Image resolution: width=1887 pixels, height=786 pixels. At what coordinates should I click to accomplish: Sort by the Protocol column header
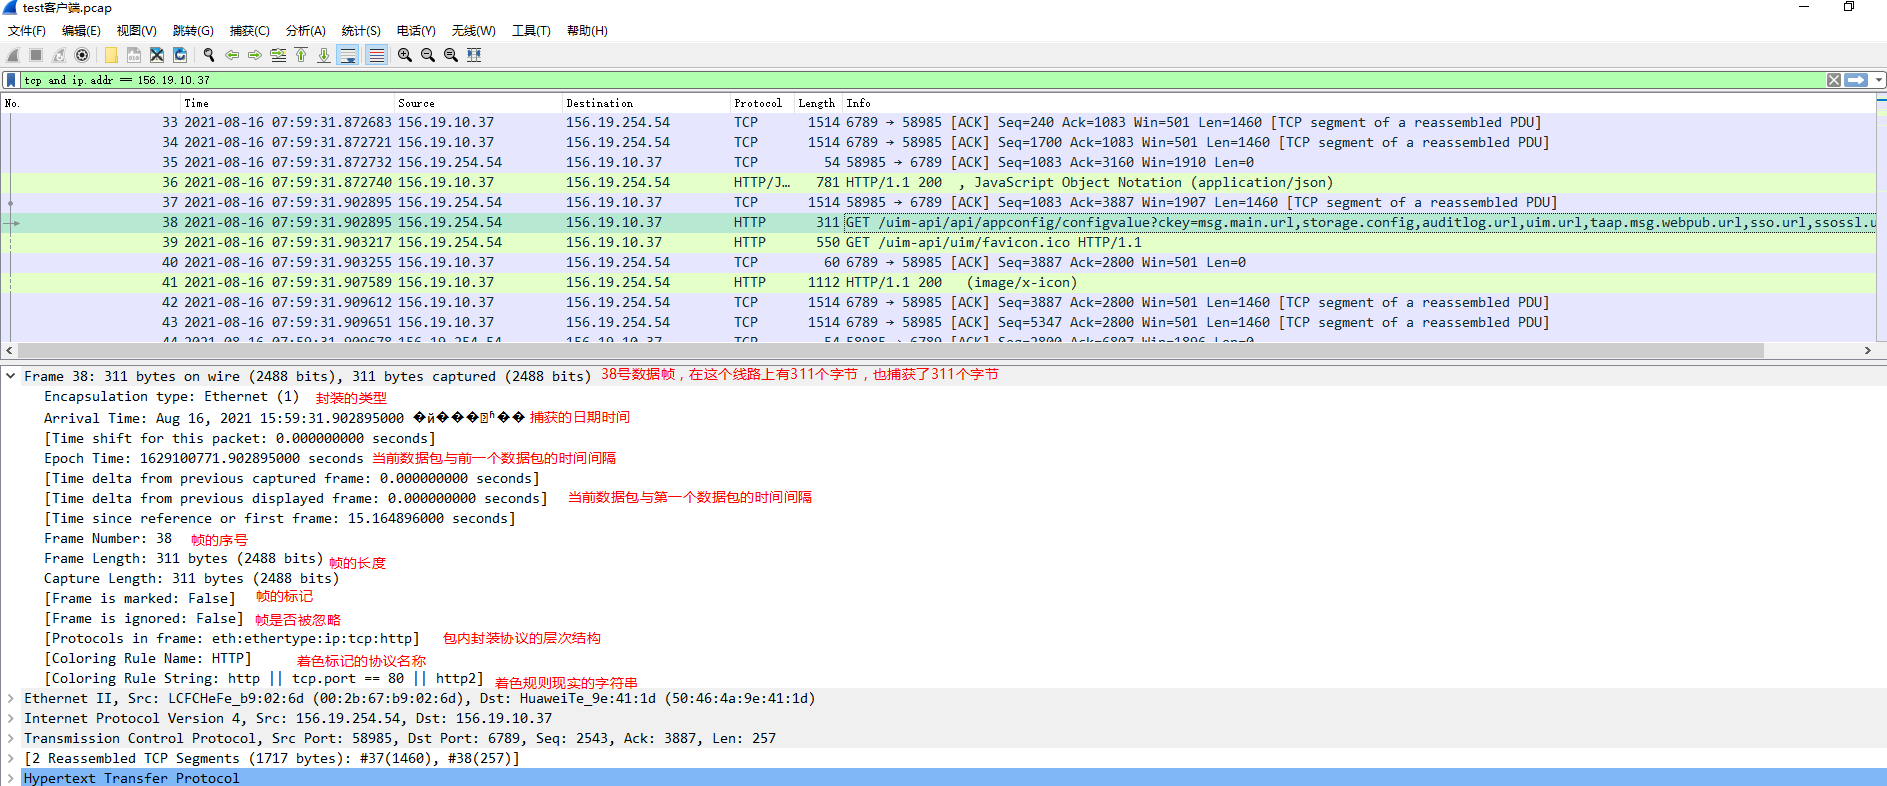tap(762, 103)
